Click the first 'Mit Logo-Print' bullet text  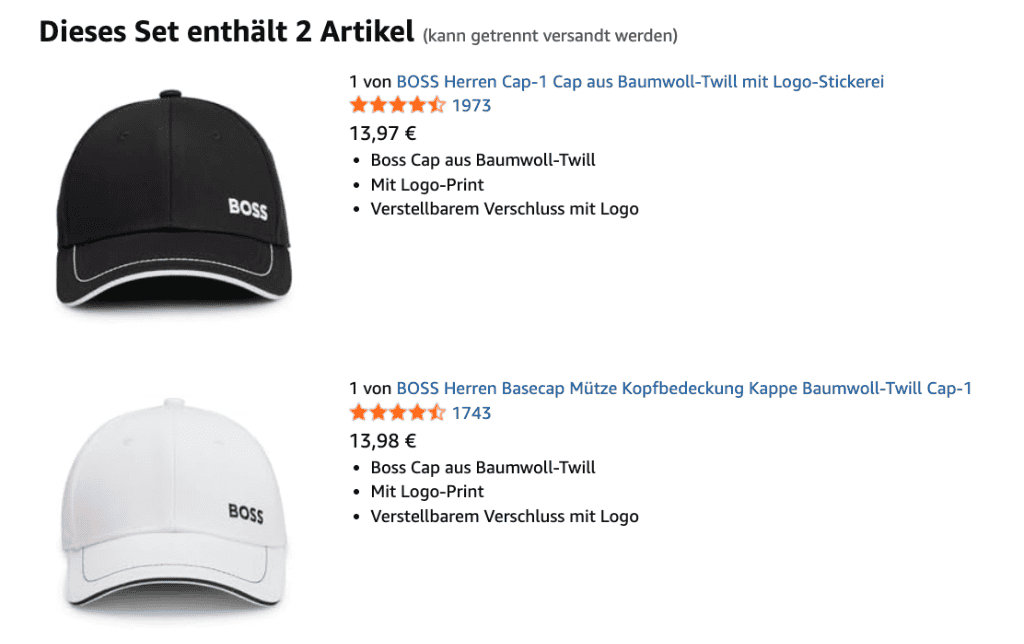coord(427,185)
